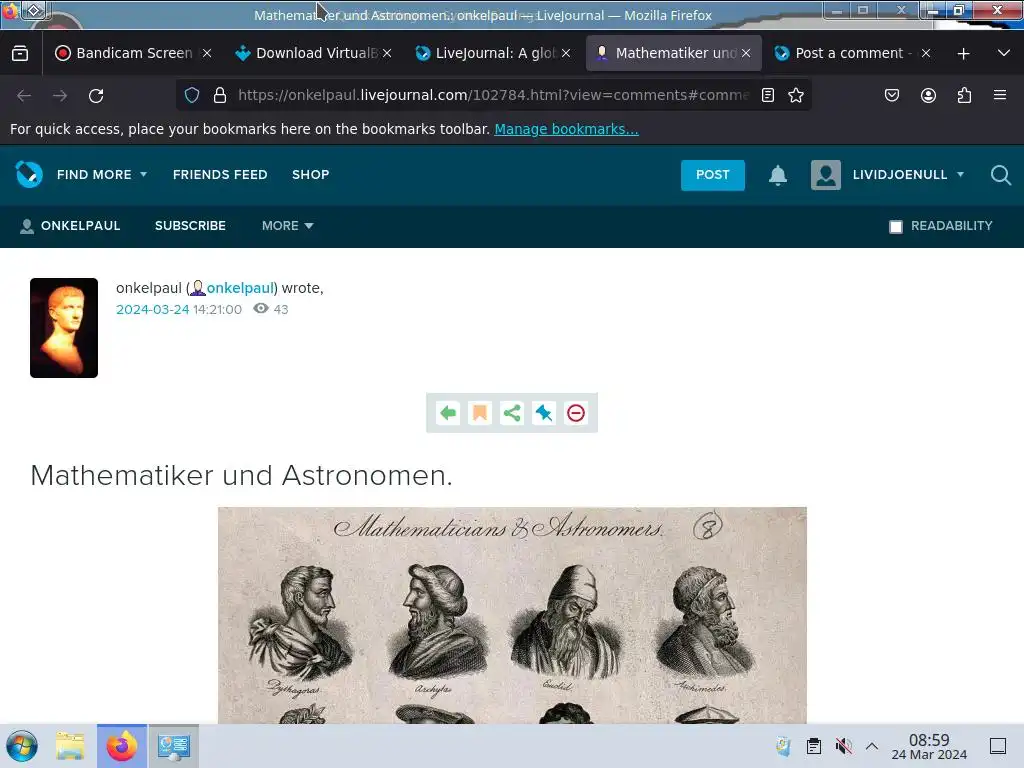The image size is (1024, 768).
Task: Pin entry with blue pushpin icon
Action: pyautogui.click(x=543, y=413)
